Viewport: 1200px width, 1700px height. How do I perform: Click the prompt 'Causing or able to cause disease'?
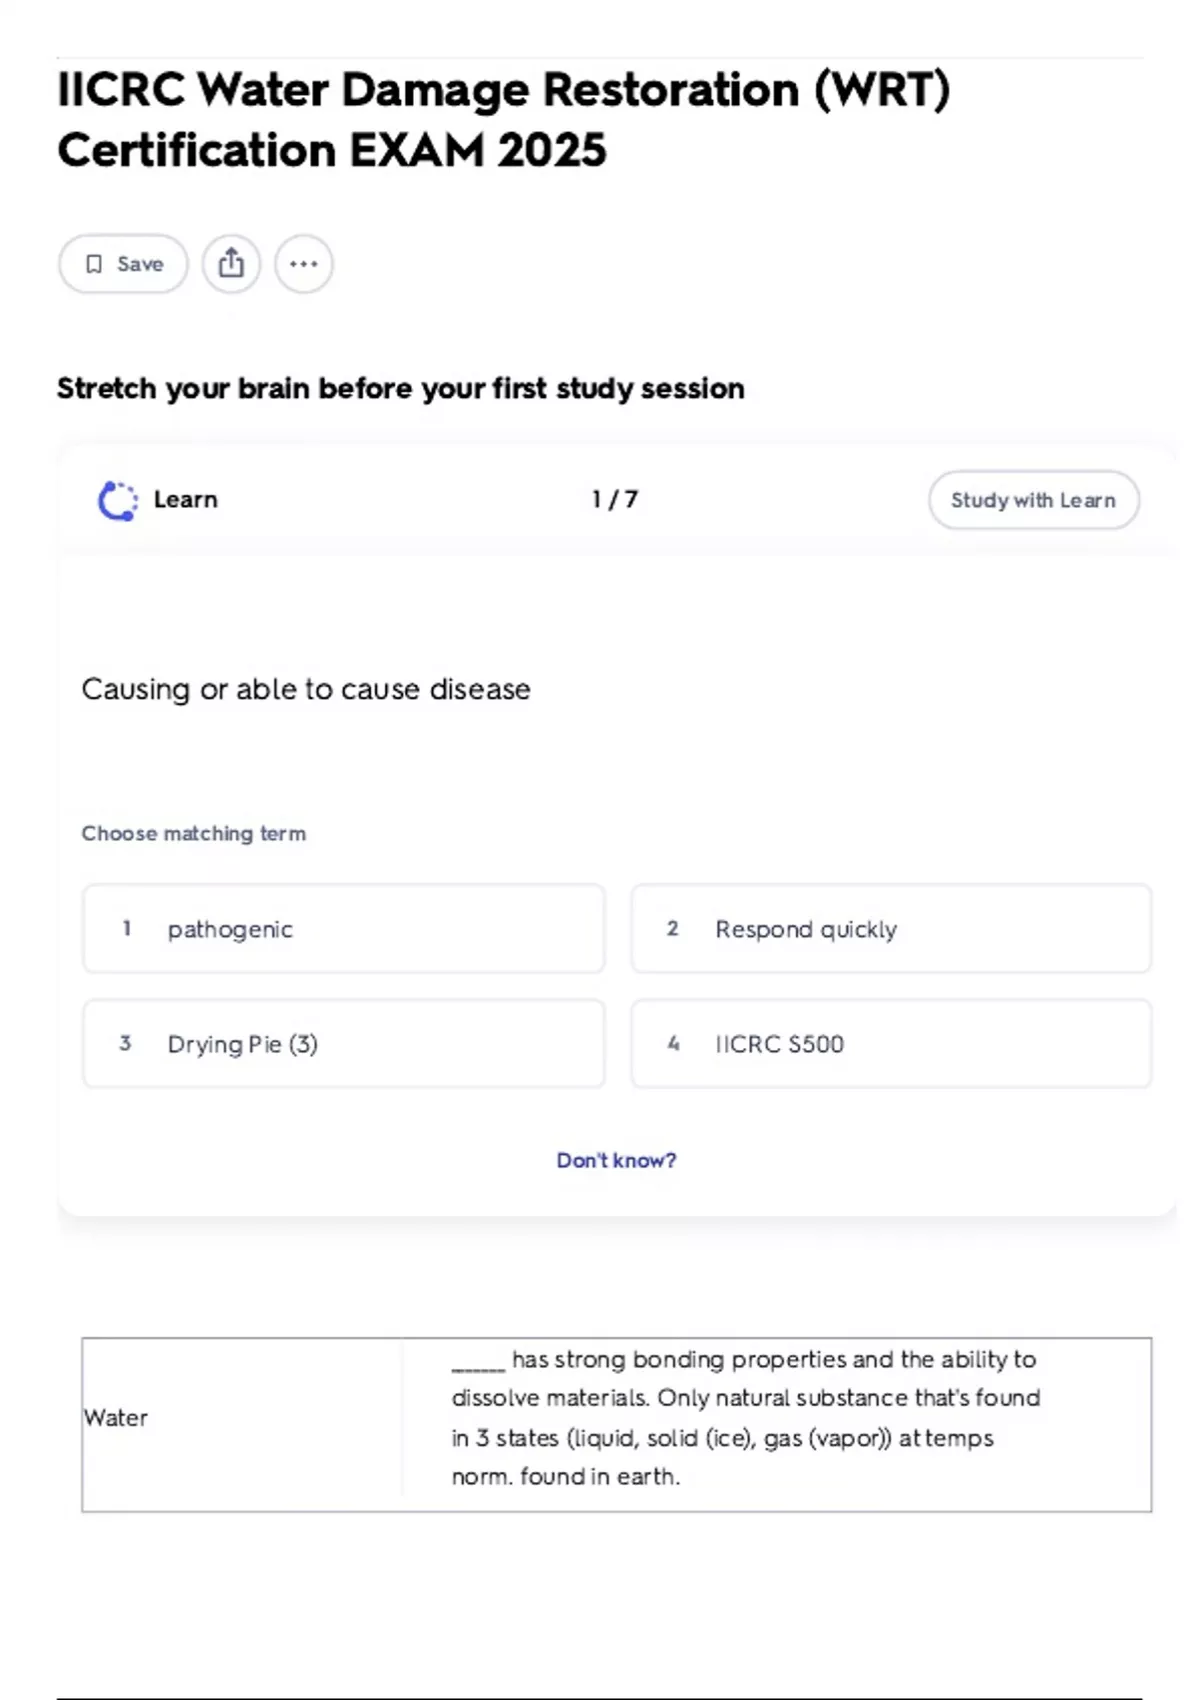306,689
